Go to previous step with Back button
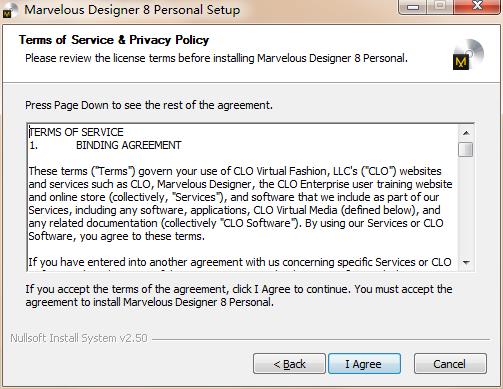 pos(289,364)
